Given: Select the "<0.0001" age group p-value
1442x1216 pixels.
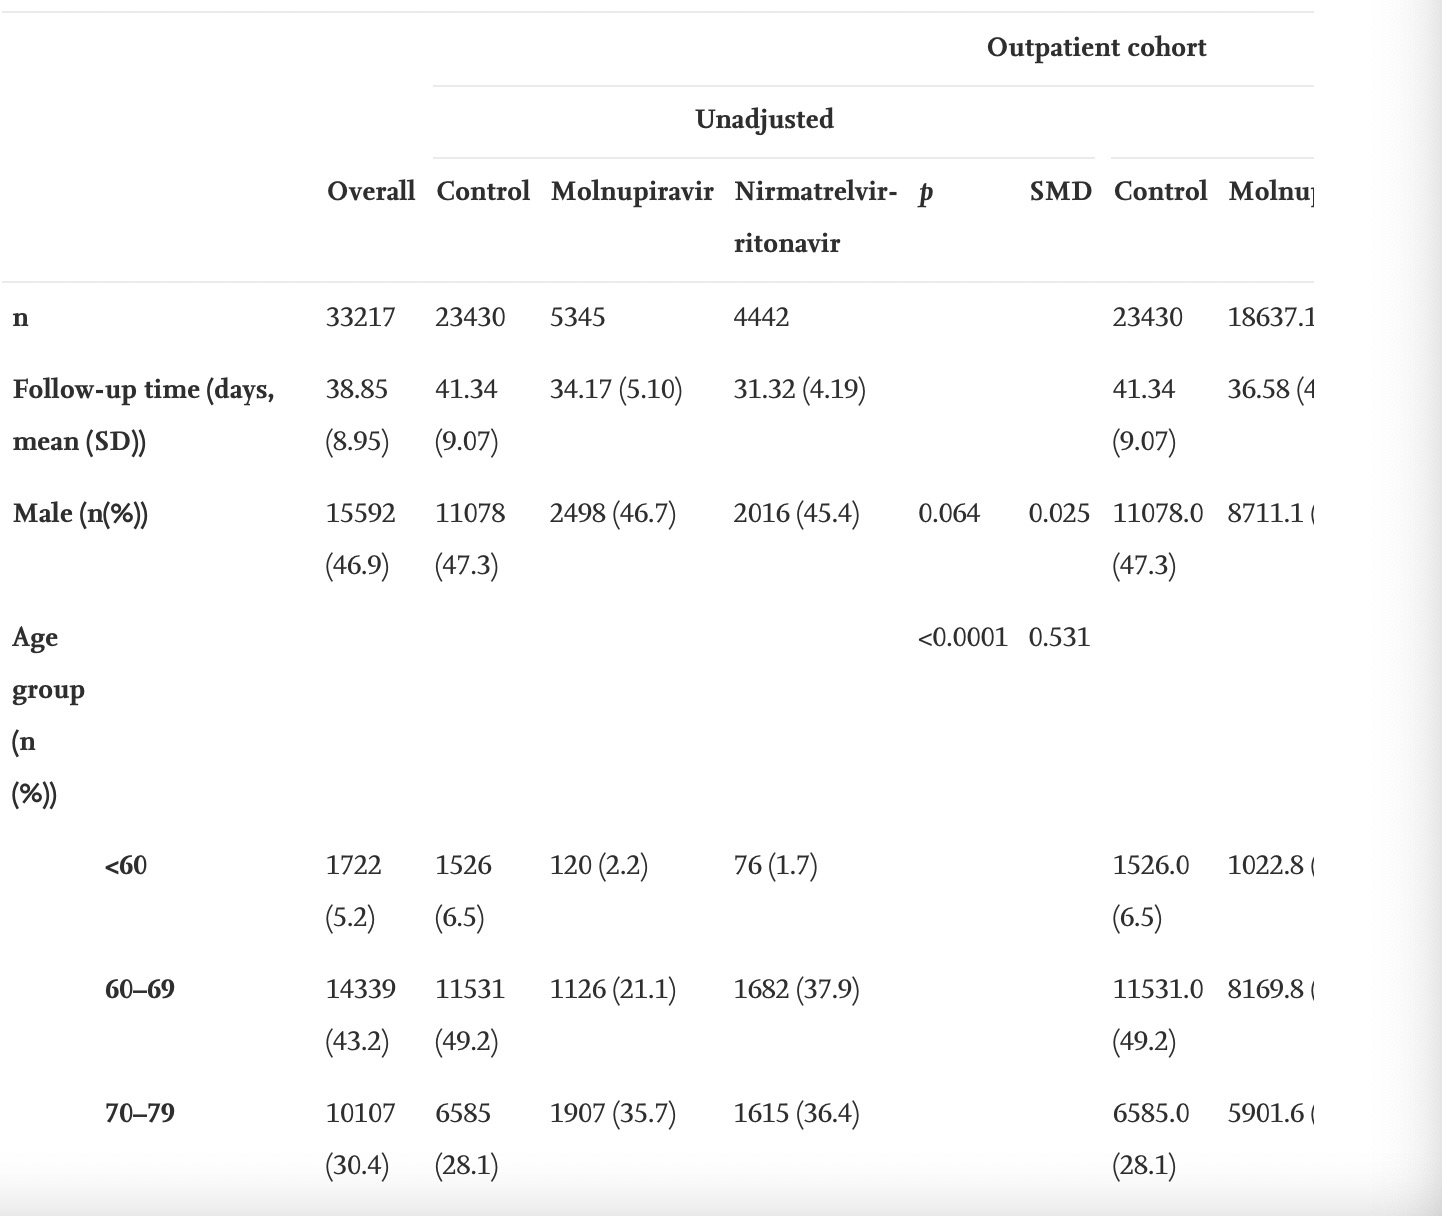Looking at the screenshot, I should pyautogui.click(x=962, y=638).
